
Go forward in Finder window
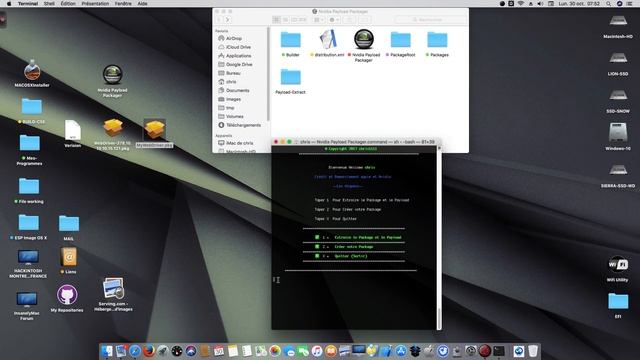(228, 20)
